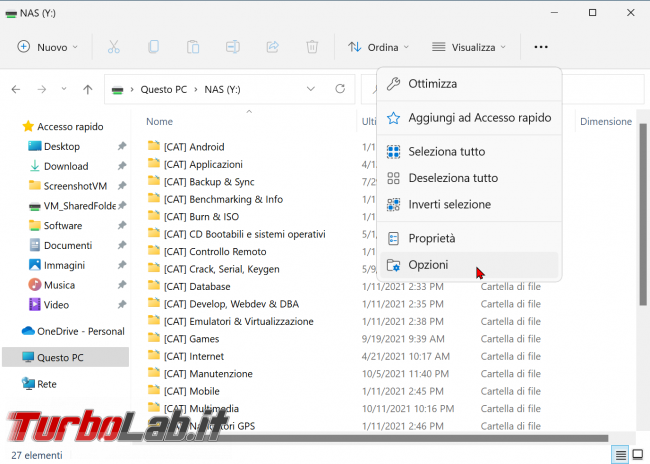Click the Cut scissors icon
650x464 pixels.
[x=114, y=47]
